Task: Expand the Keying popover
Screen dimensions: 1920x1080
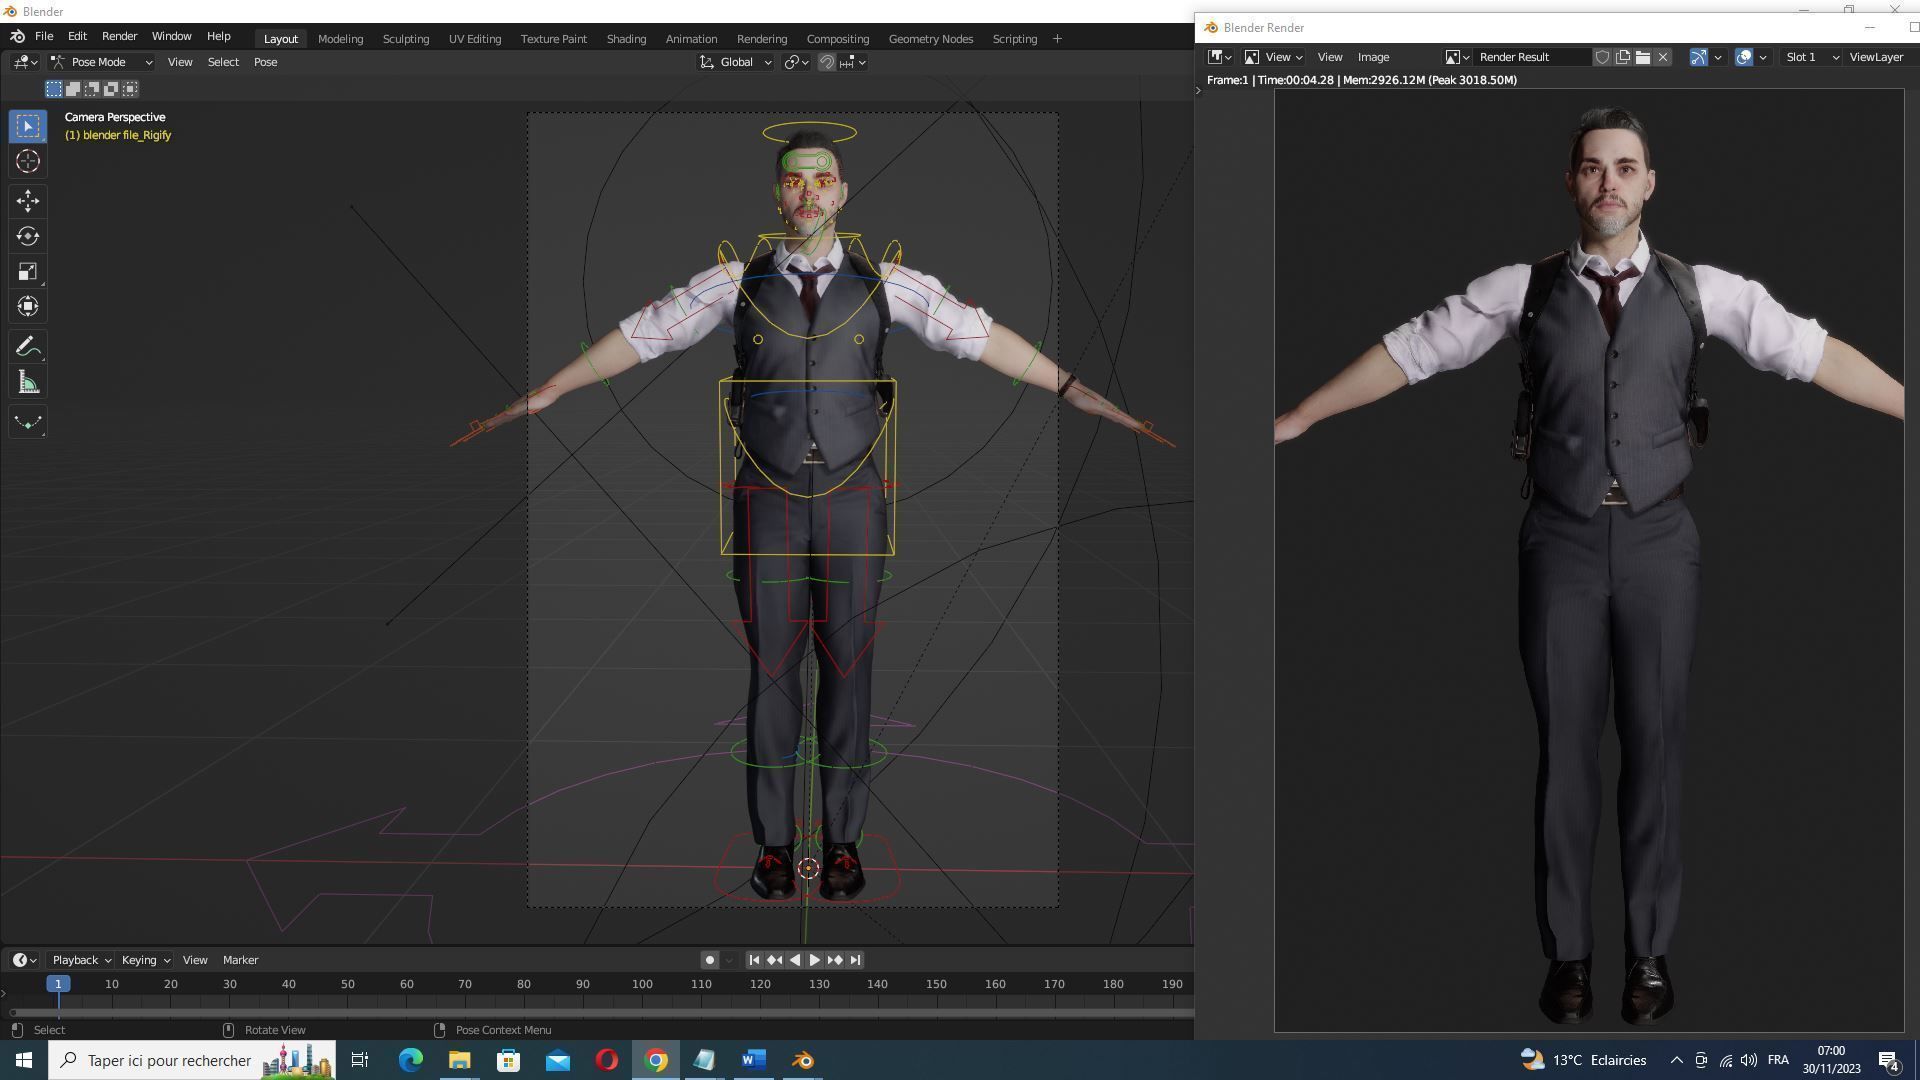Action: [145, 960]
